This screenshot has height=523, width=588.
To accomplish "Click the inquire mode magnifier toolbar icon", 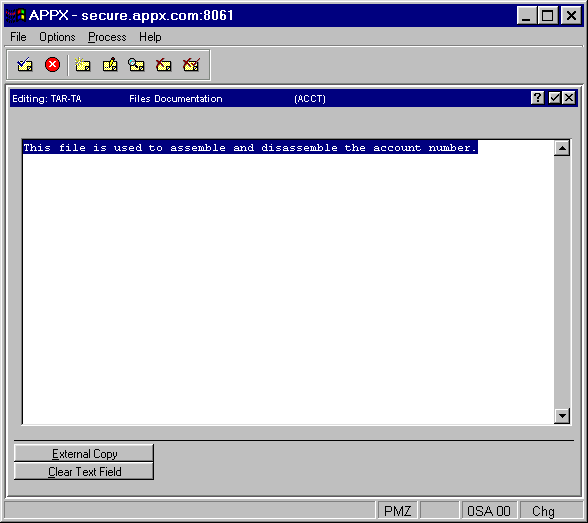I will pyautogui.click(x=136, y=65).
